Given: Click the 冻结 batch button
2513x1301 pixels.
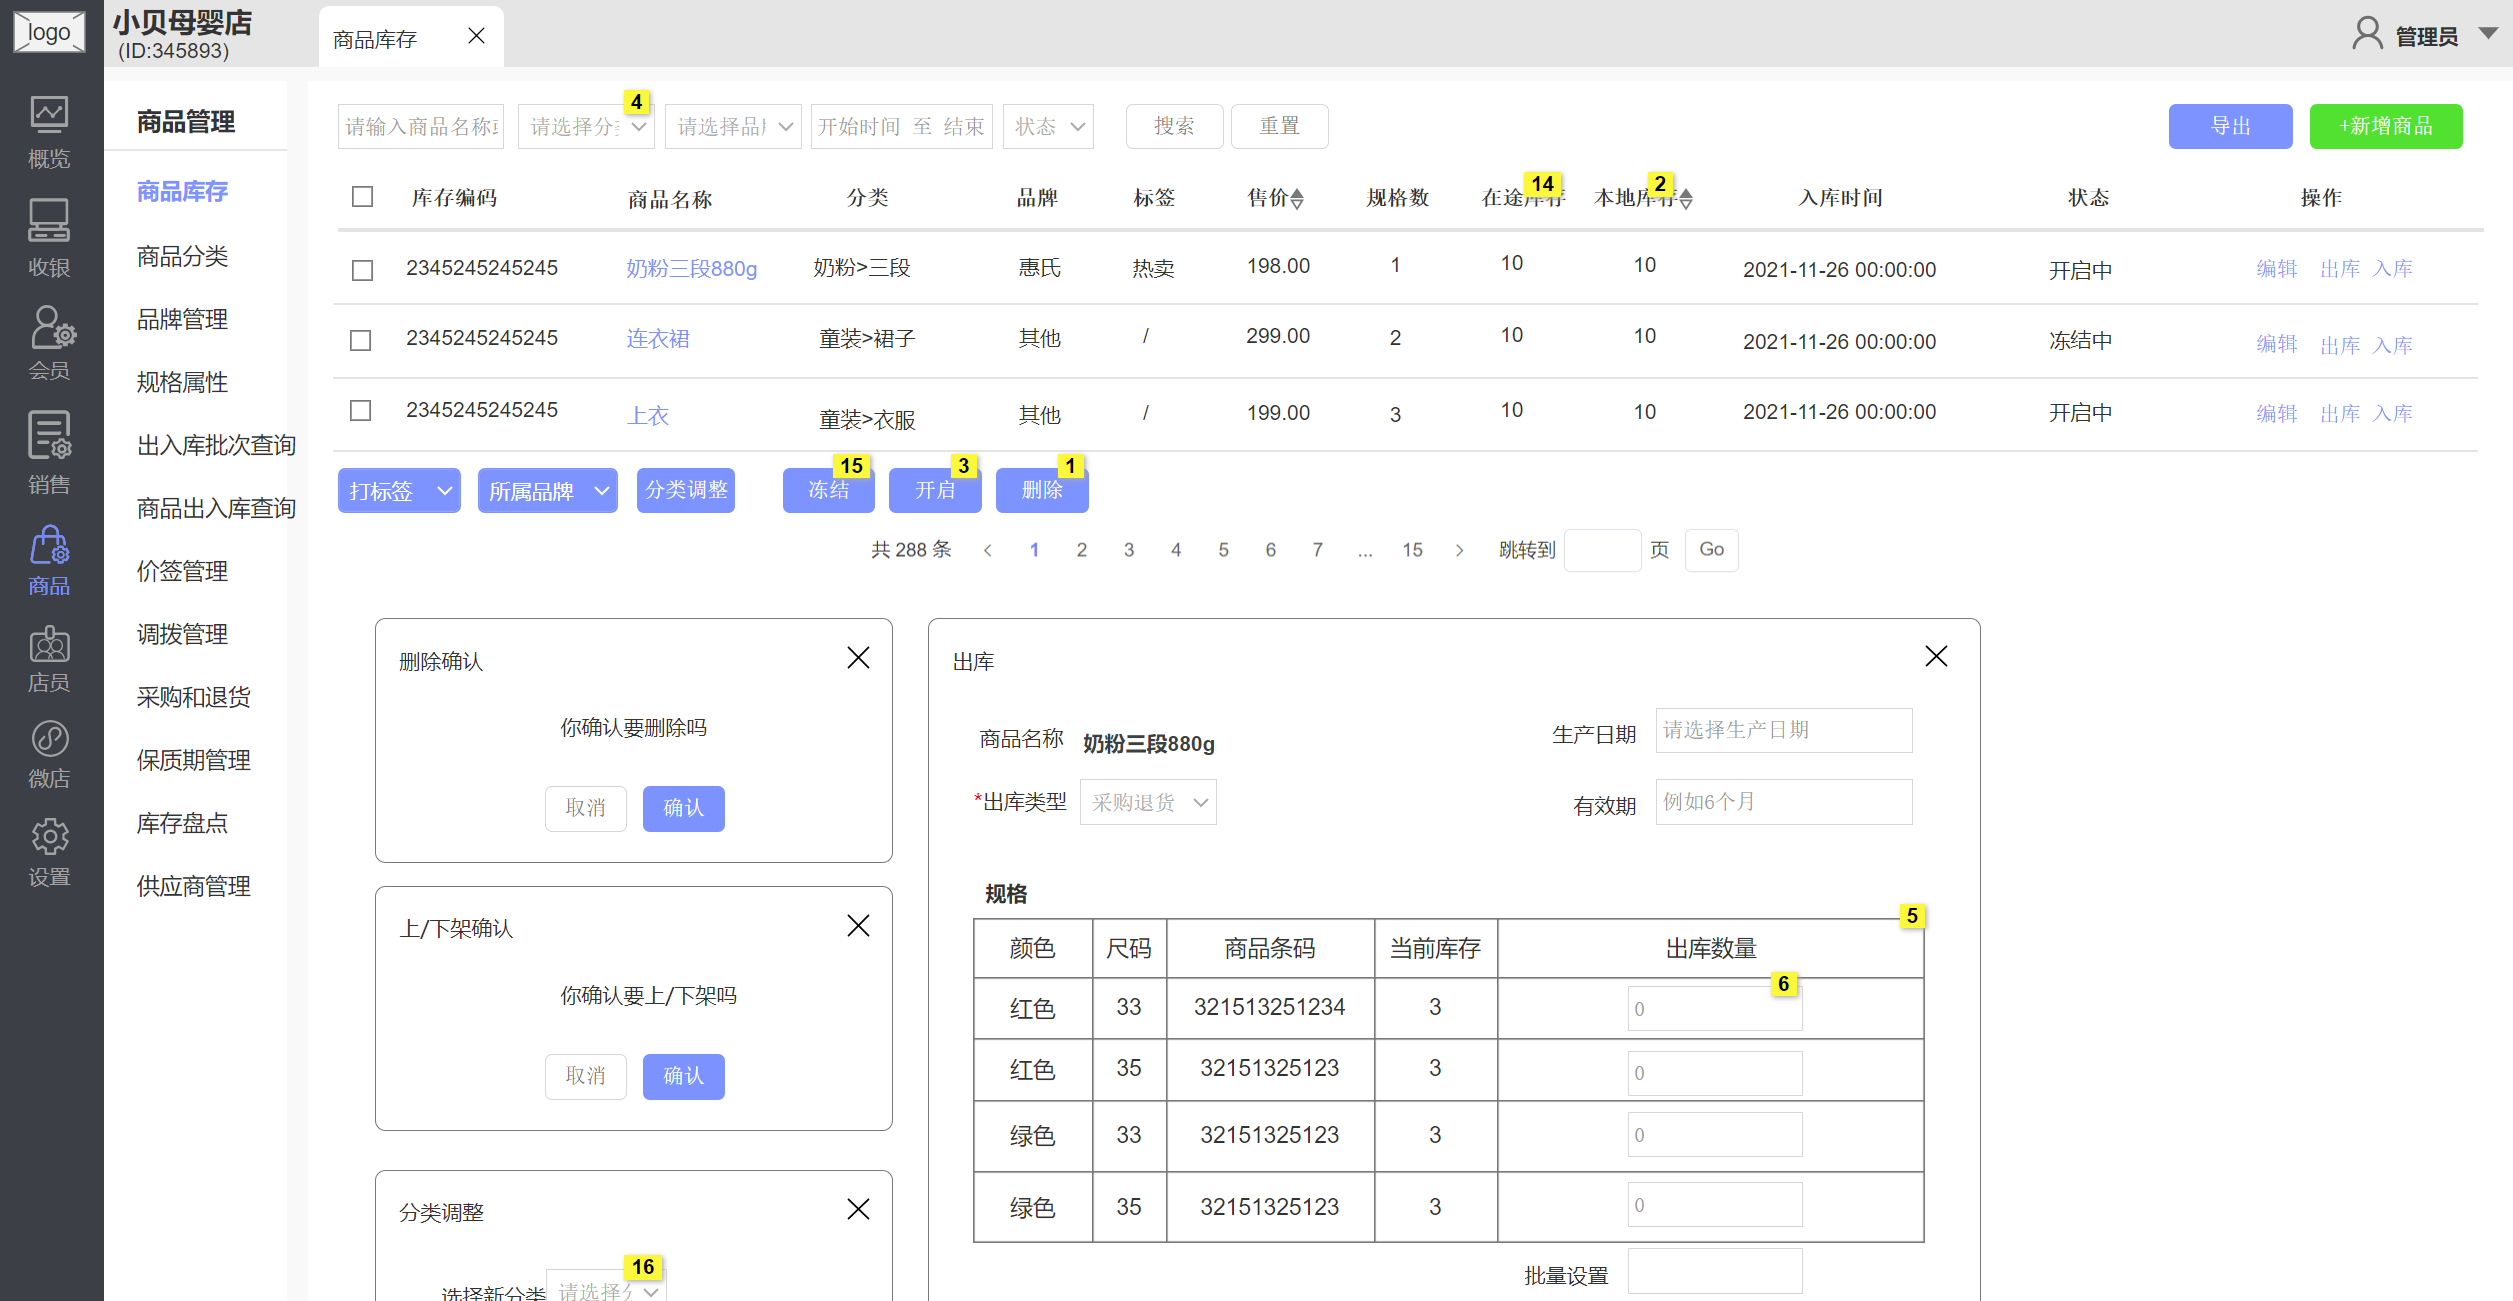Looking at the screenshot, I should coord(828,490).
